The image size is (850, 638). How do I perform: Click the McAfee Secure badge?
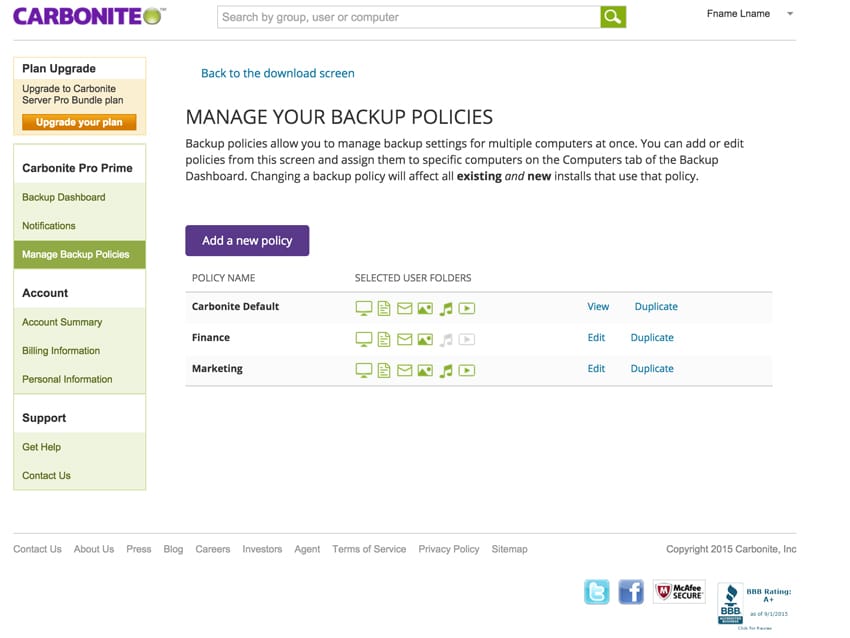tap(679, 591)
